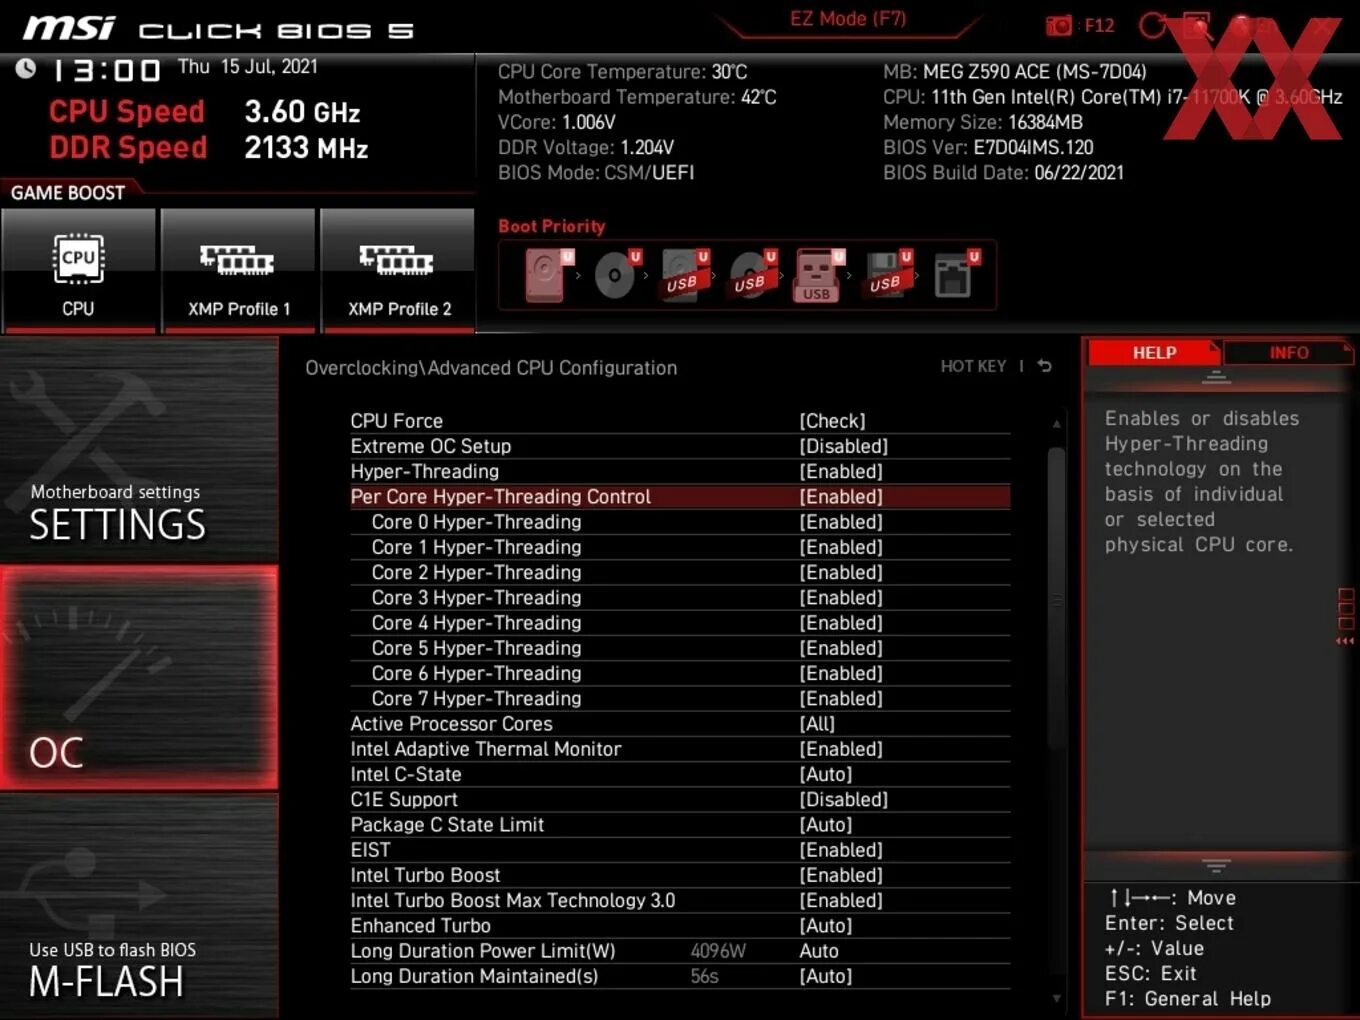Open C1E Support [Disabled] dropdown
Image resolution: width=1360 pixels, height=1020 pixels.
coord(843,799)
